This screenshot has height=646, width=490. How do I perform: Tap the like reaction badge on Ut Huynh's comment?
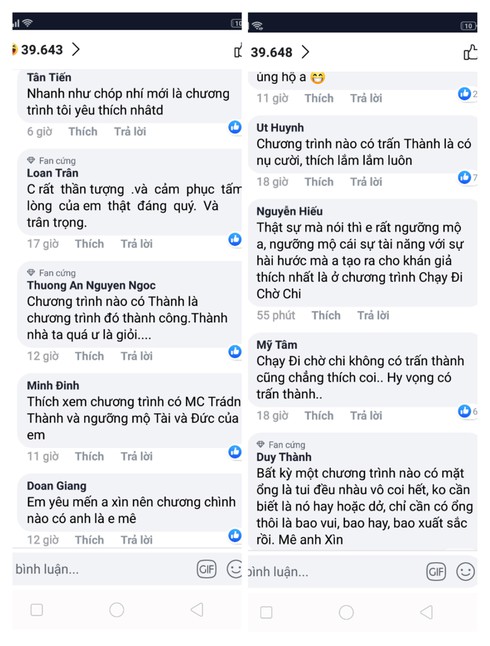click(464, 177)
